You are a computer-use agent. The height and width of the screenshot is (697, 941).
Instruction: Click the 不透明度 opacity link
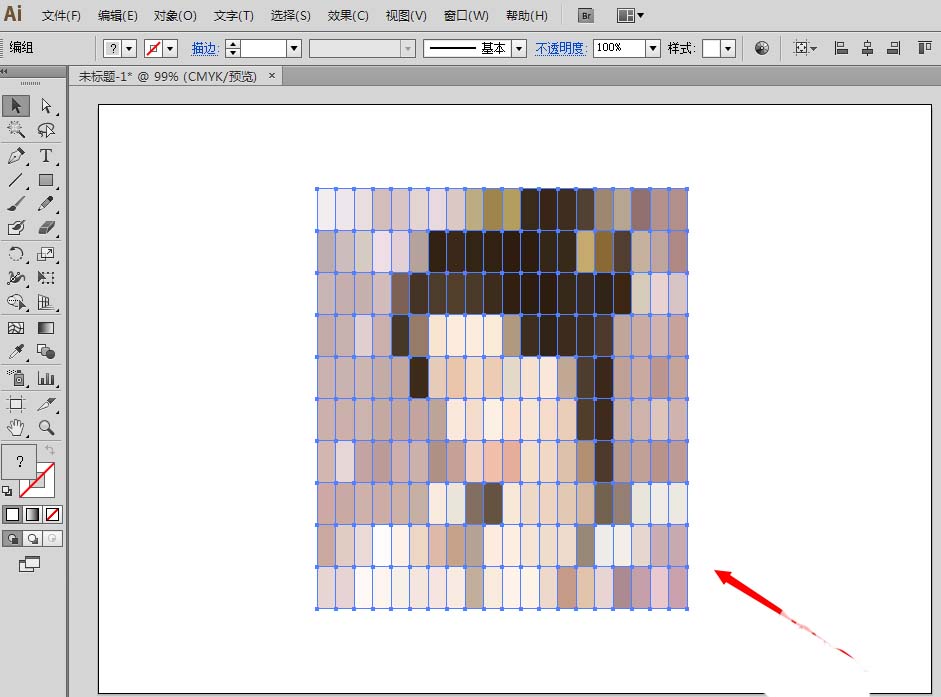click(561, 48)
